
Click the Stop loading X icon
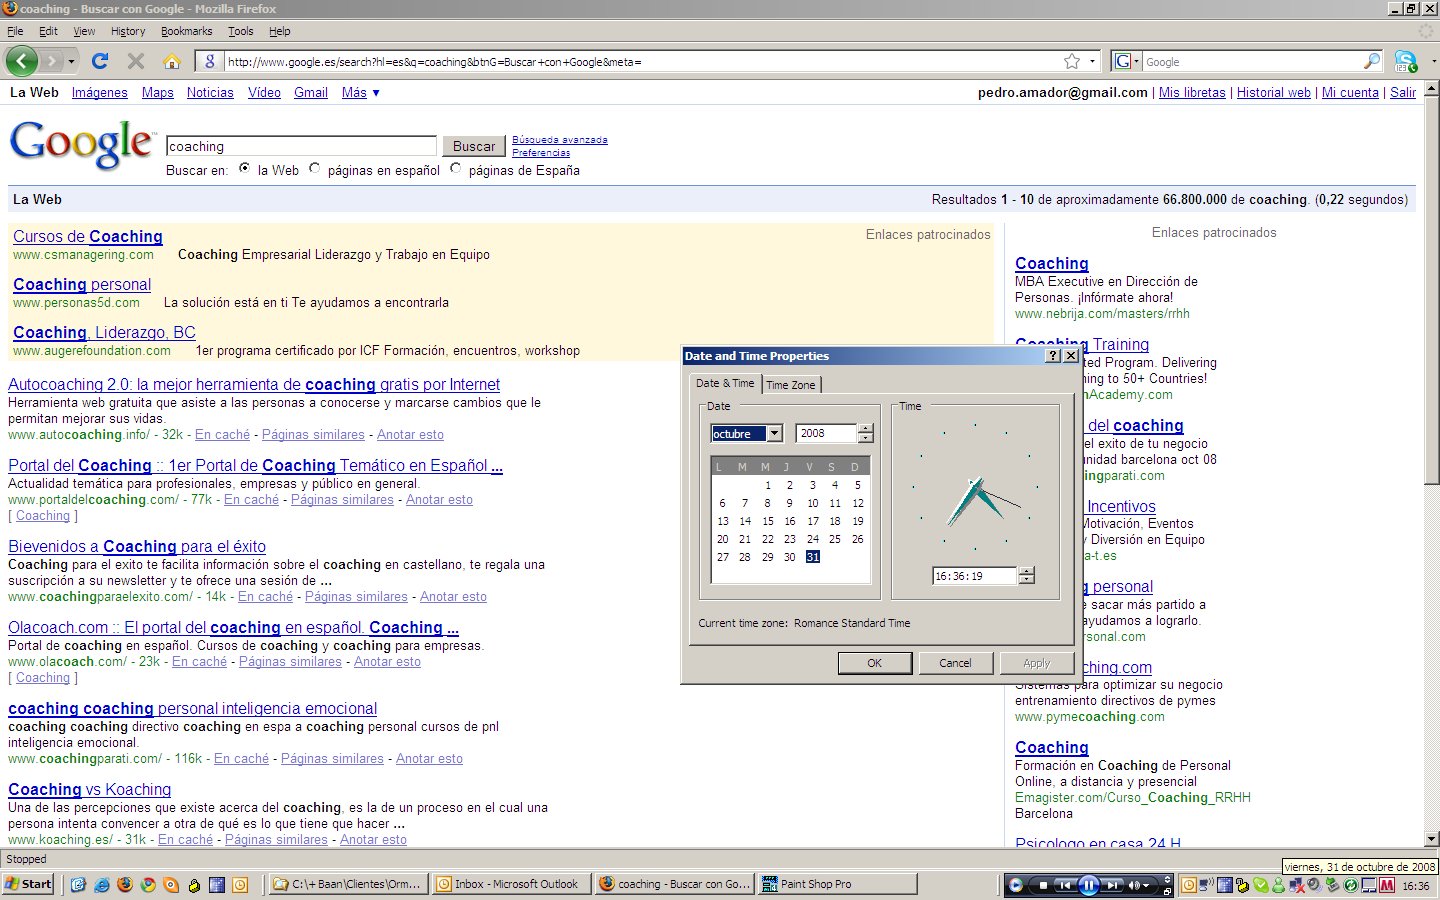136,61
